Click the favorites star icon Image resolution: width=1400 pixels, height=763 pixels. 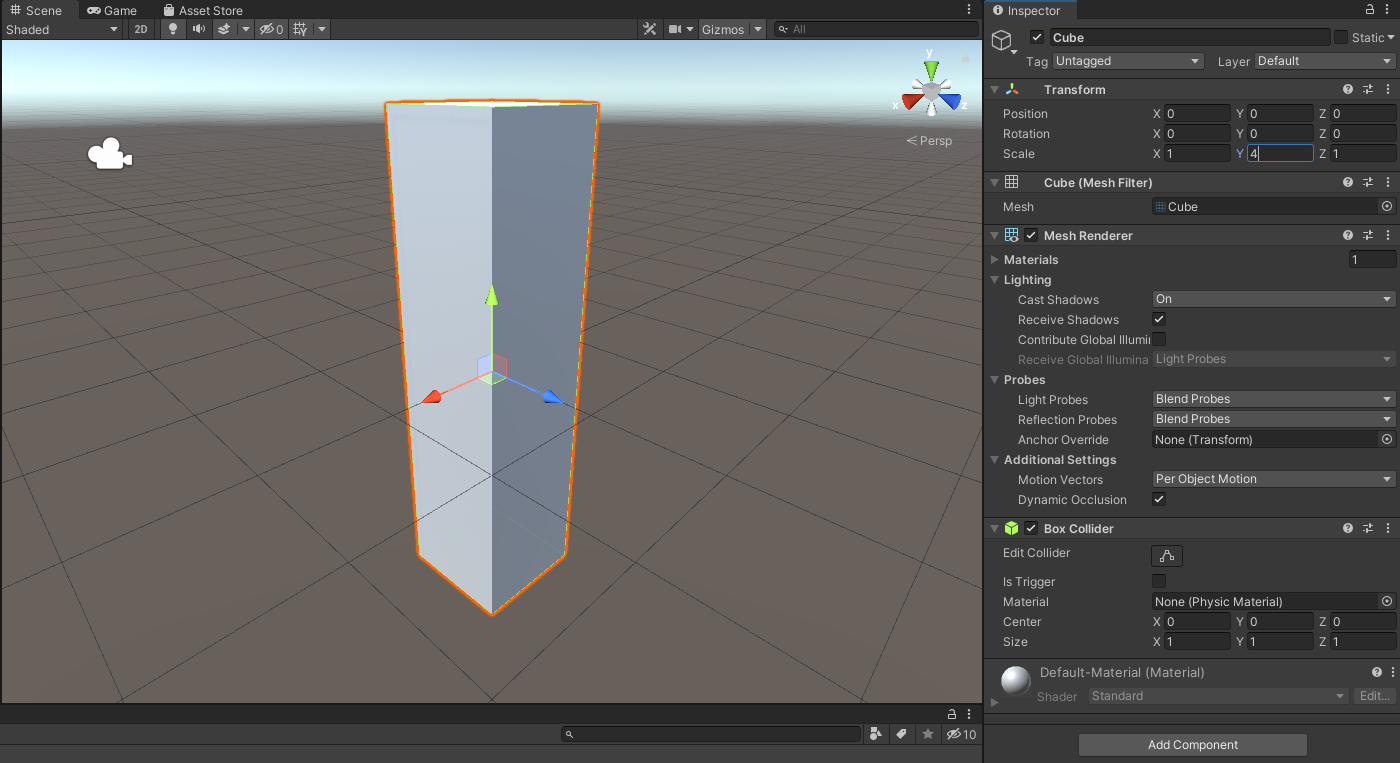[928, 734]
